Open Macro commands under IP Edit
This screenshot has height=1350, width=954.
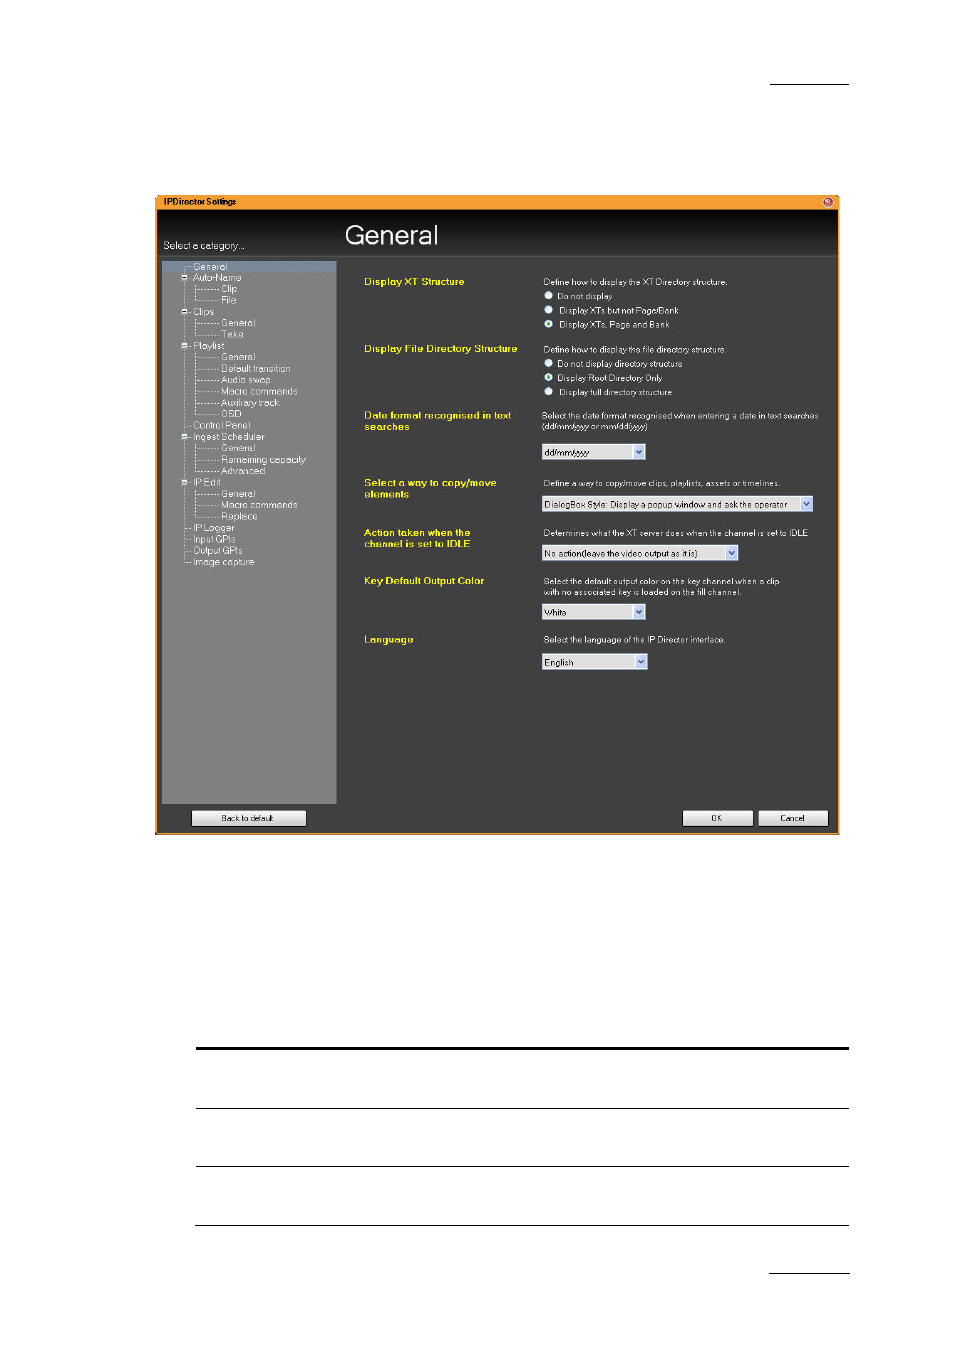point(259,505)
